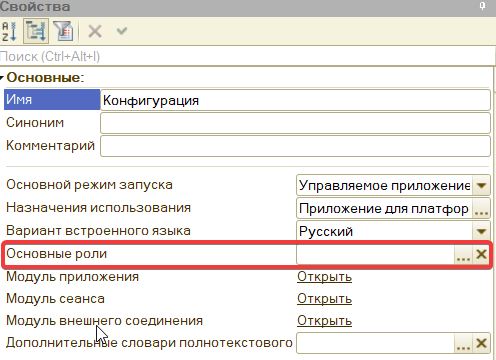The image size is (496, 360).
Task: Open the Вариант встроенного языка dropdown arrow
Action: tap(481, 231)
